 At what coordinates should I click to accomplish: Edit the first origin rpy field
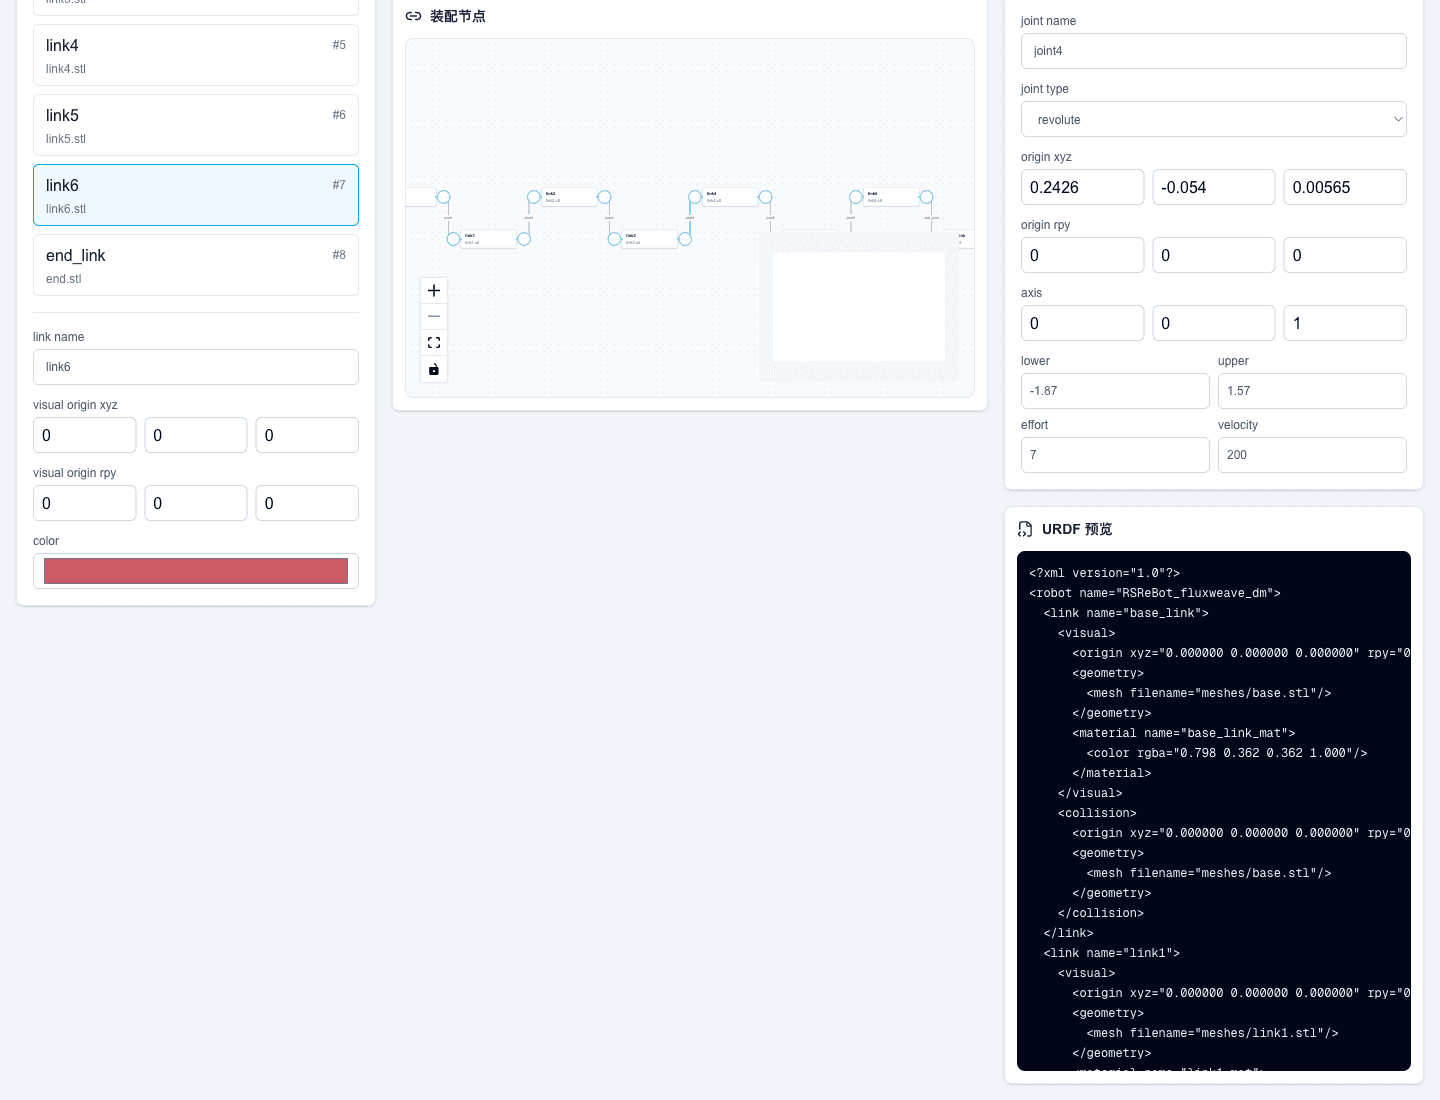[1082, 255]
